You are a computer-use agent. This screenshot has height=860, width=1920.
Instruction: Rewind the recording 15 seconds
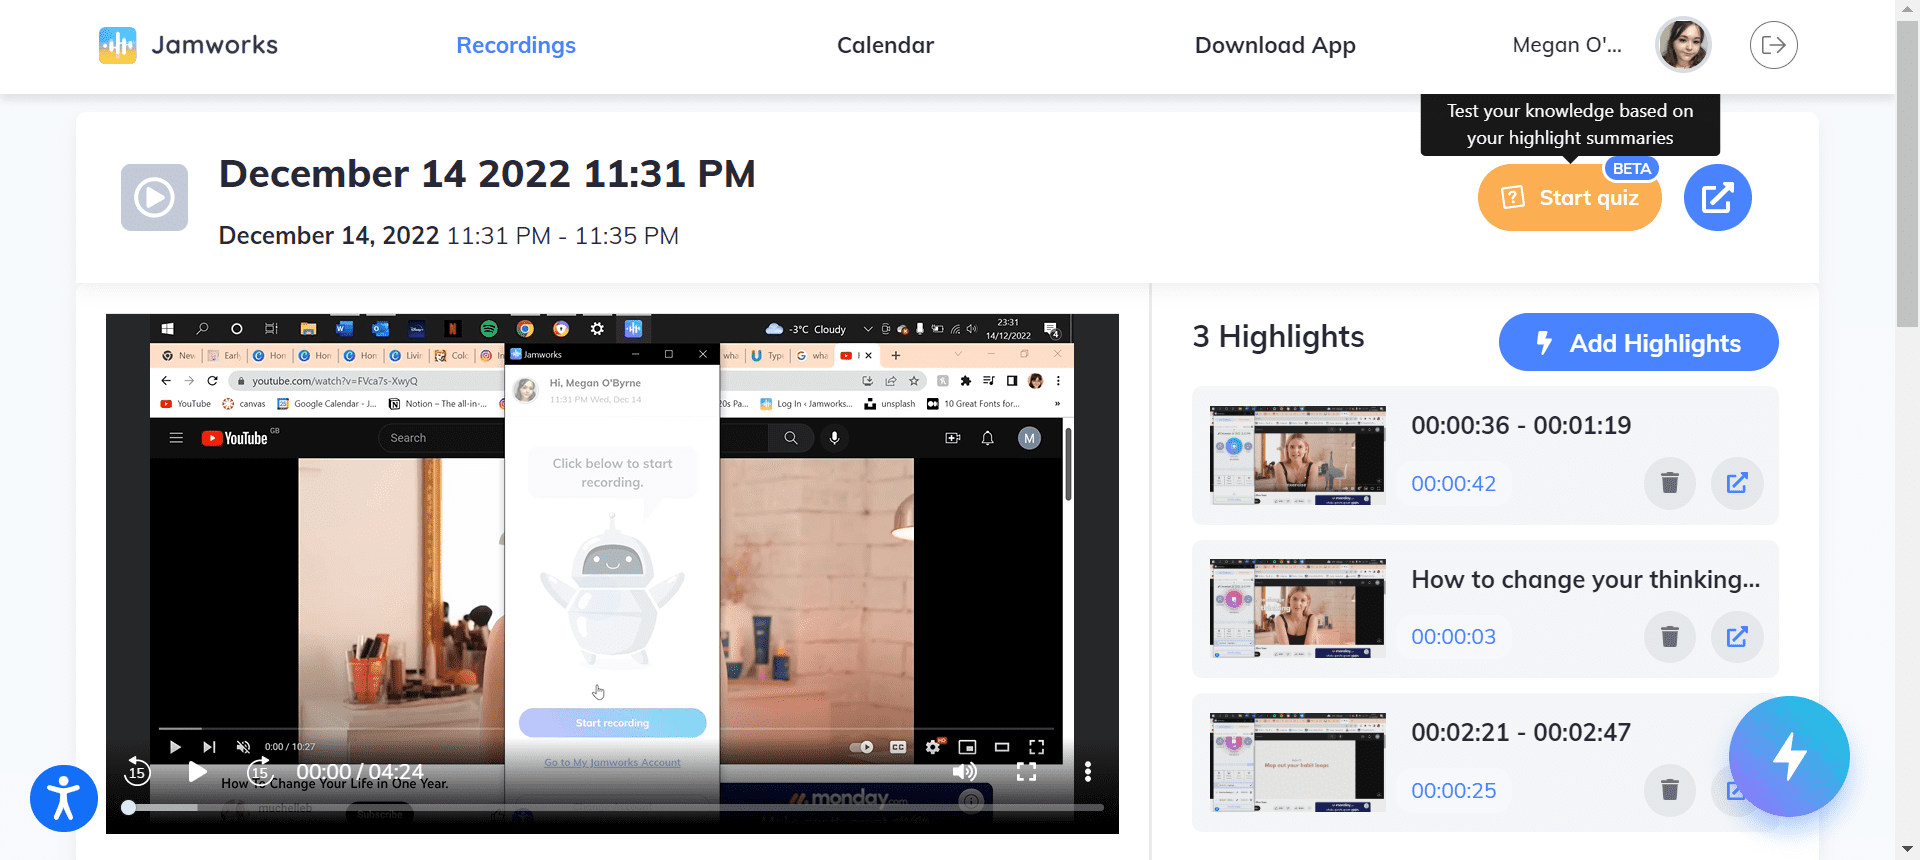click(x=137, y=771)
